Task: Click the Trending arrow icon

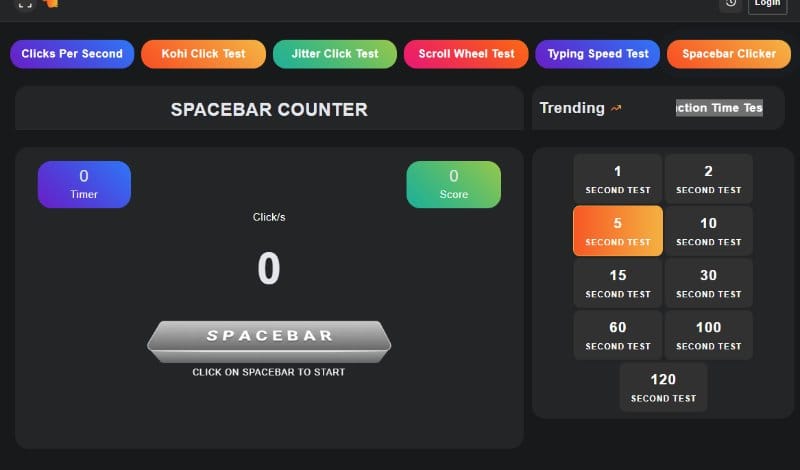Action: (x=616, y=108)
